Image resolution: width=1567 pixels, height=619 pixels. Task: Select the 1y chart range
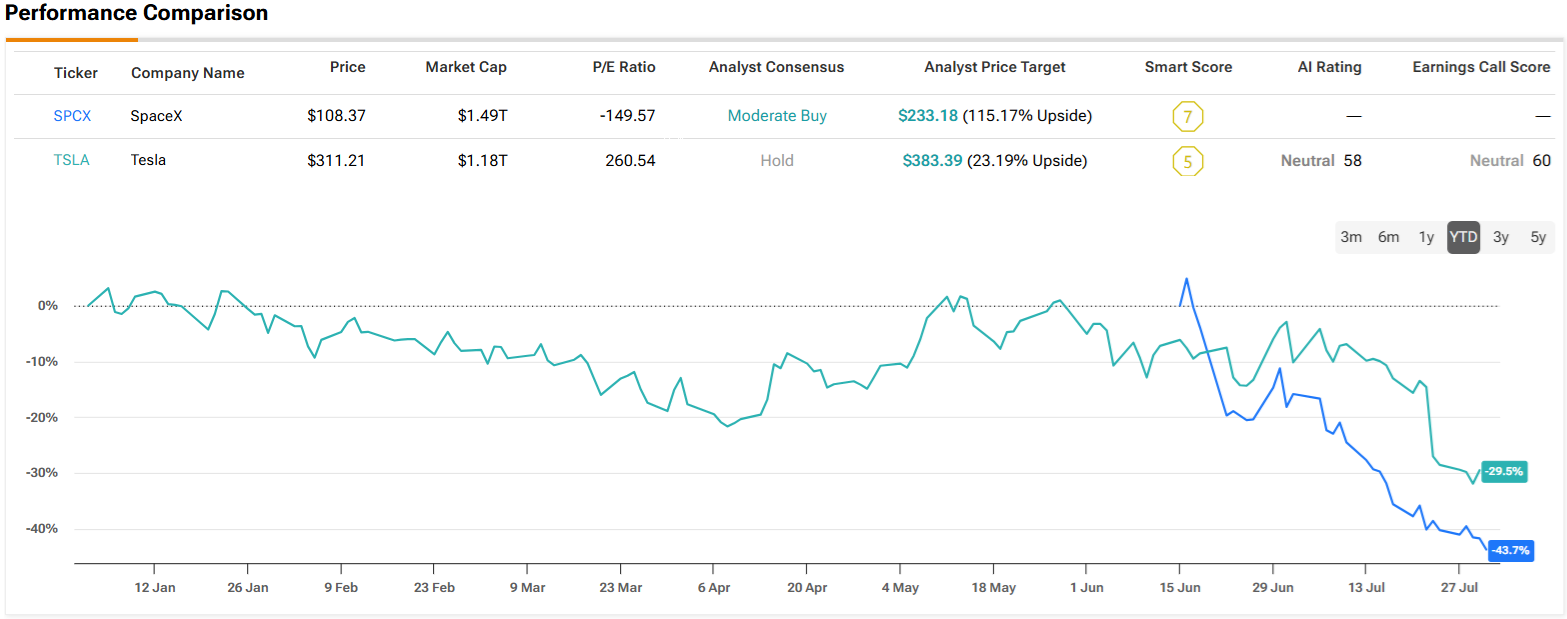(x=1426, y=237)
